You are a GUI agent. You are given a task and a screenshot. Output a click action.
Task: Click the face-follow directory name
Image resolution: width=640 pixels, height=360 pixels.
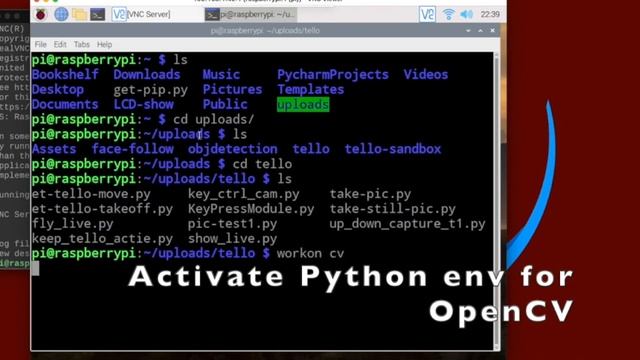[x=133, y=149]
